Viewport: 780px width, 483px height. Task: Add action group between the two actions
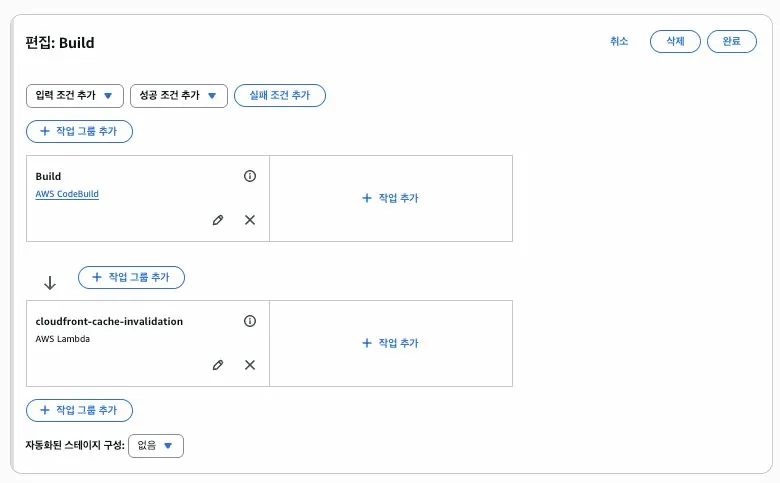[x=131, y=277]
